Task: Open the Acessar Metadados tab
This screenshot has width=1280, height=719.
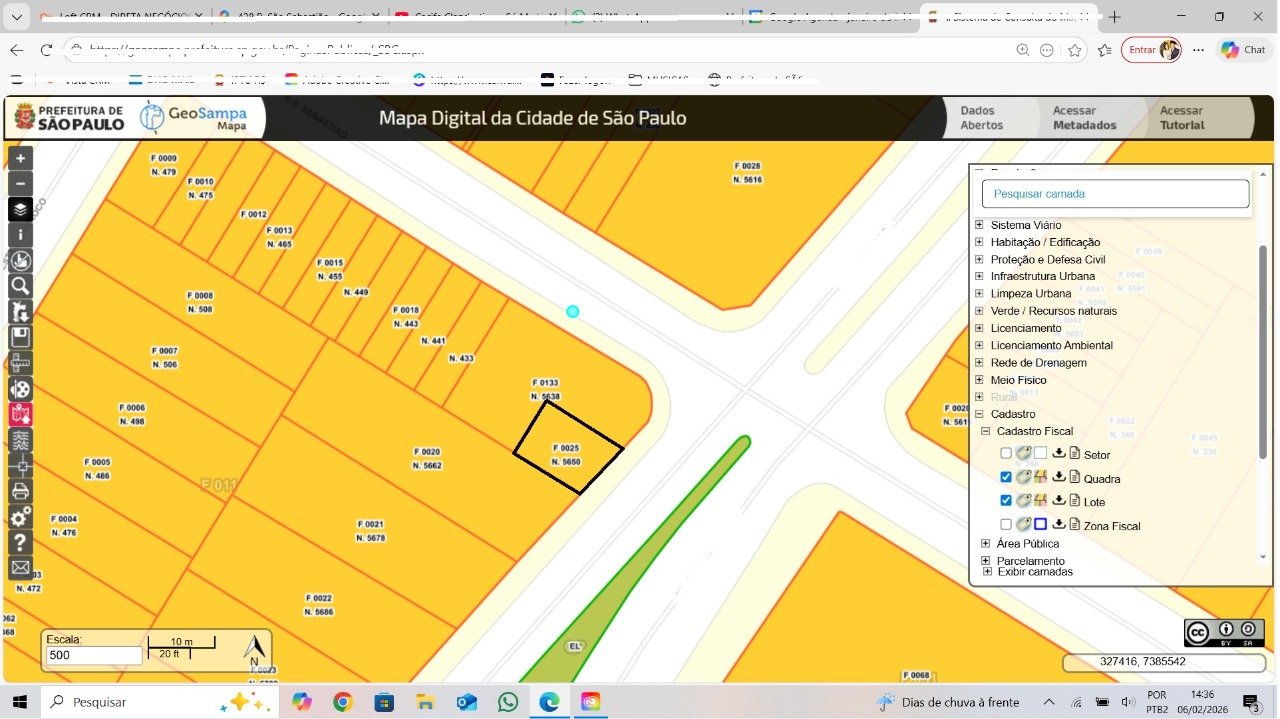Action: click(1084, 118)
